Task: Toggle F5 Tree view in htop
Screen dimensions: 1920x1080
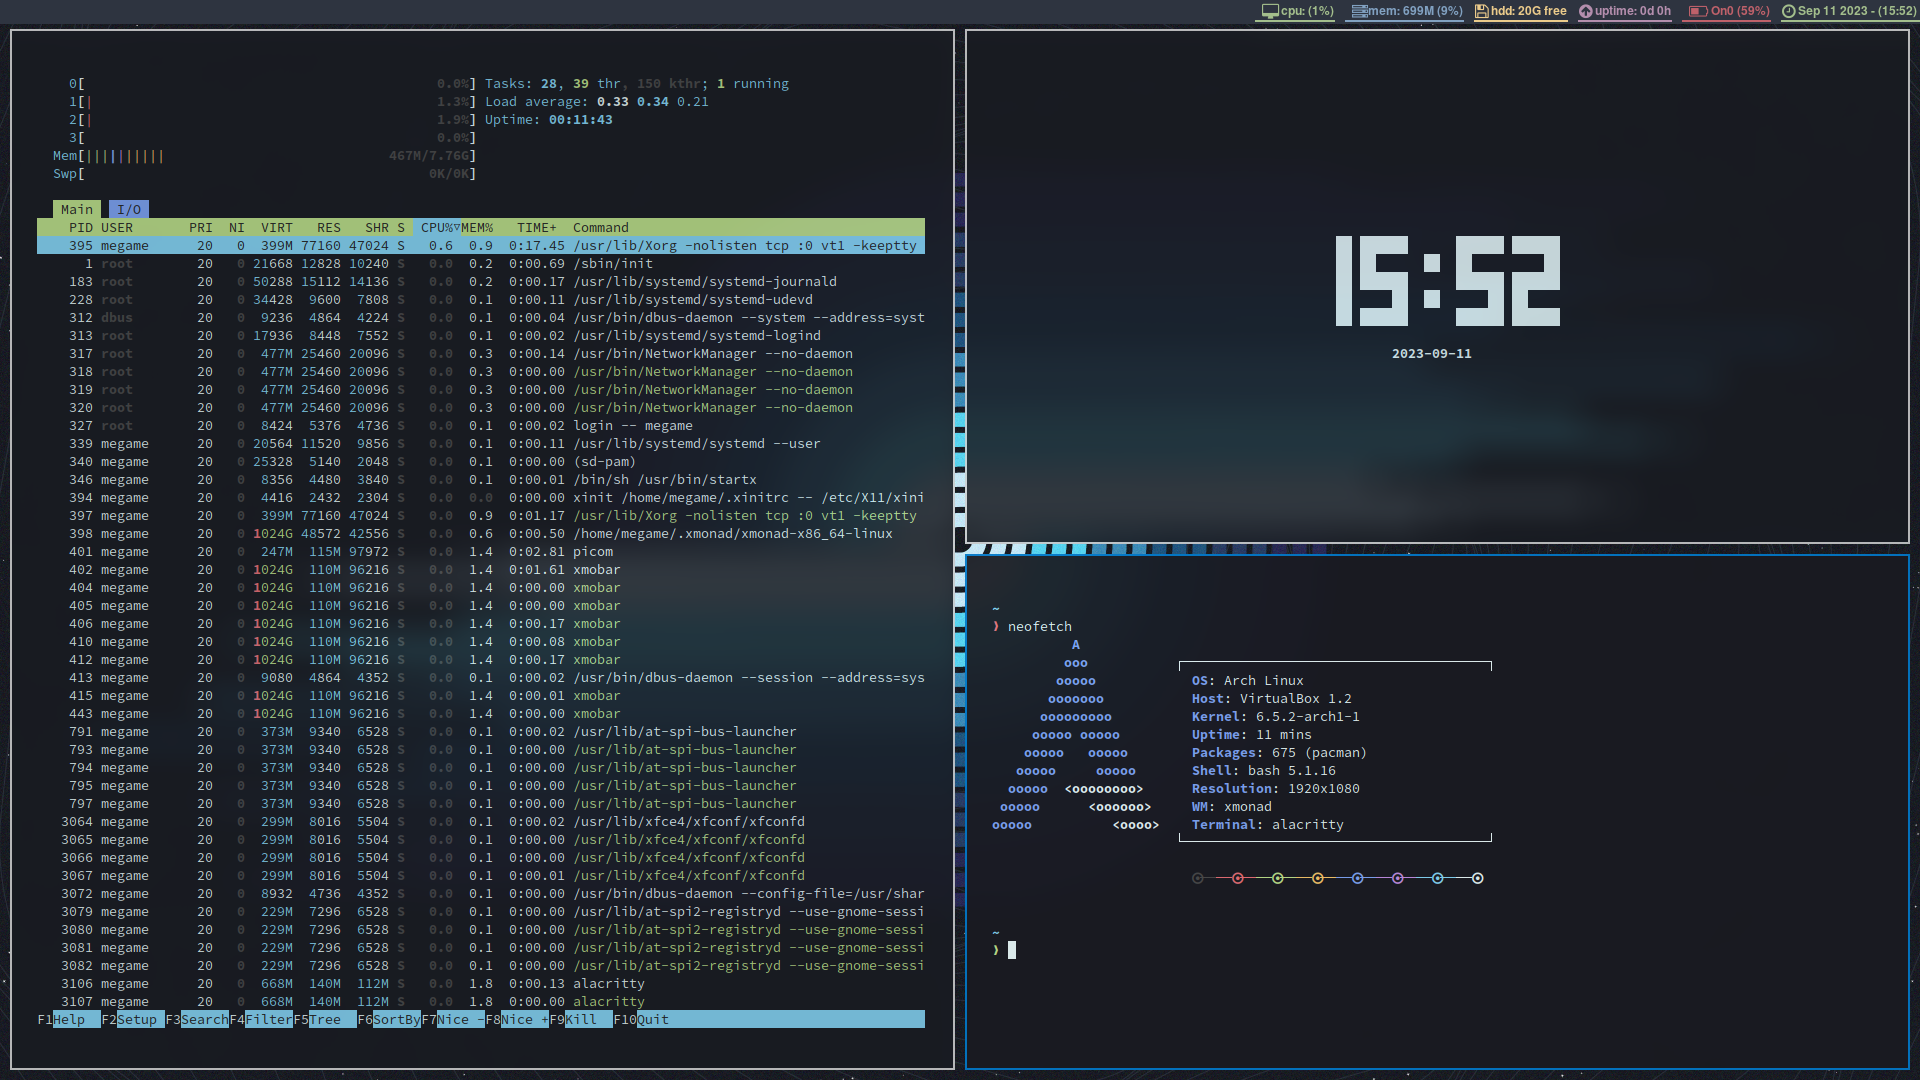Action: click(x=325, y=1019)
